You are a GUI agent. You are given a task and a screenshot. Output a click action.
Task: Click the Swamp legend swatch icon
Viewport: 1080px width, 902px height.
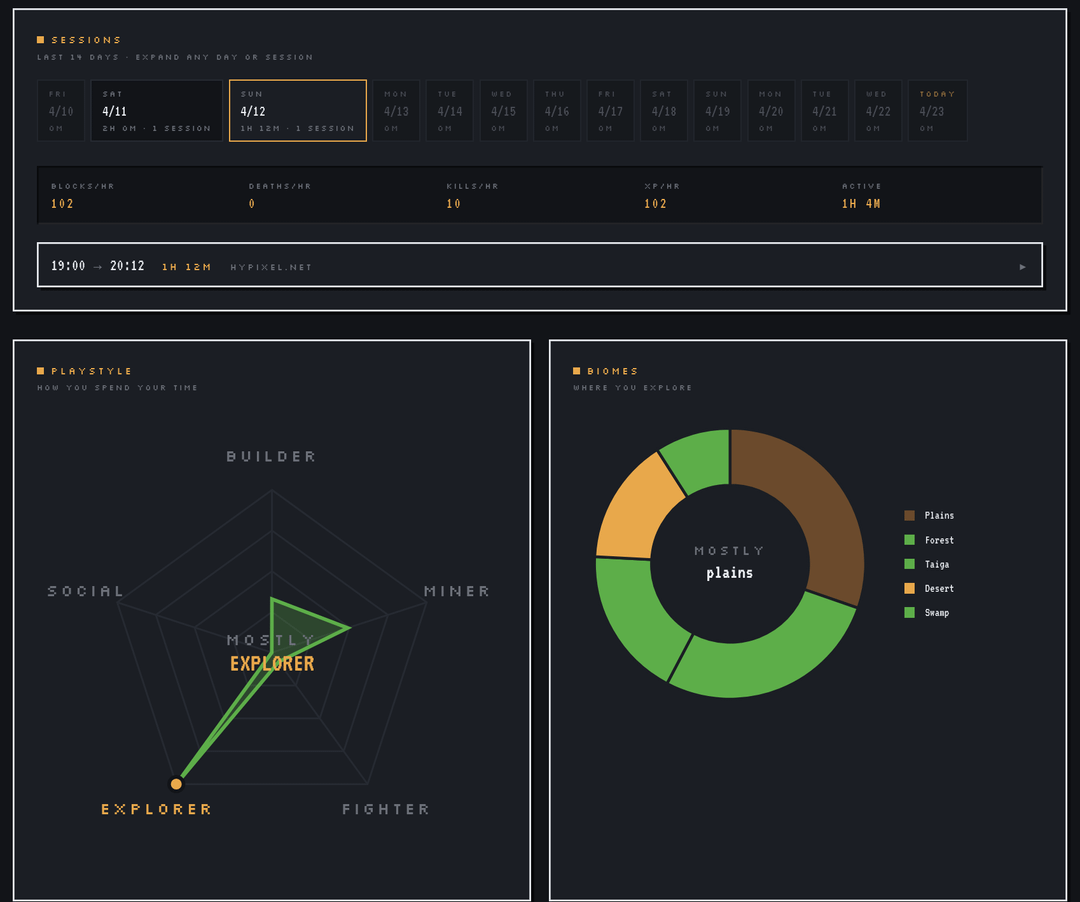[909, 613]
